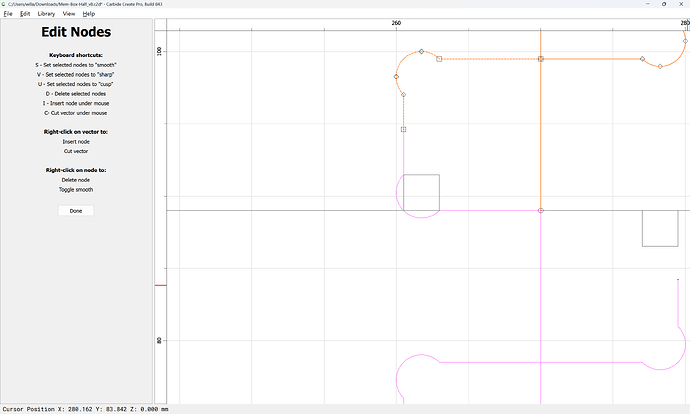Select the diamond node atop the dashed vertical segment
690x414 pixels.
coord(404,95)
